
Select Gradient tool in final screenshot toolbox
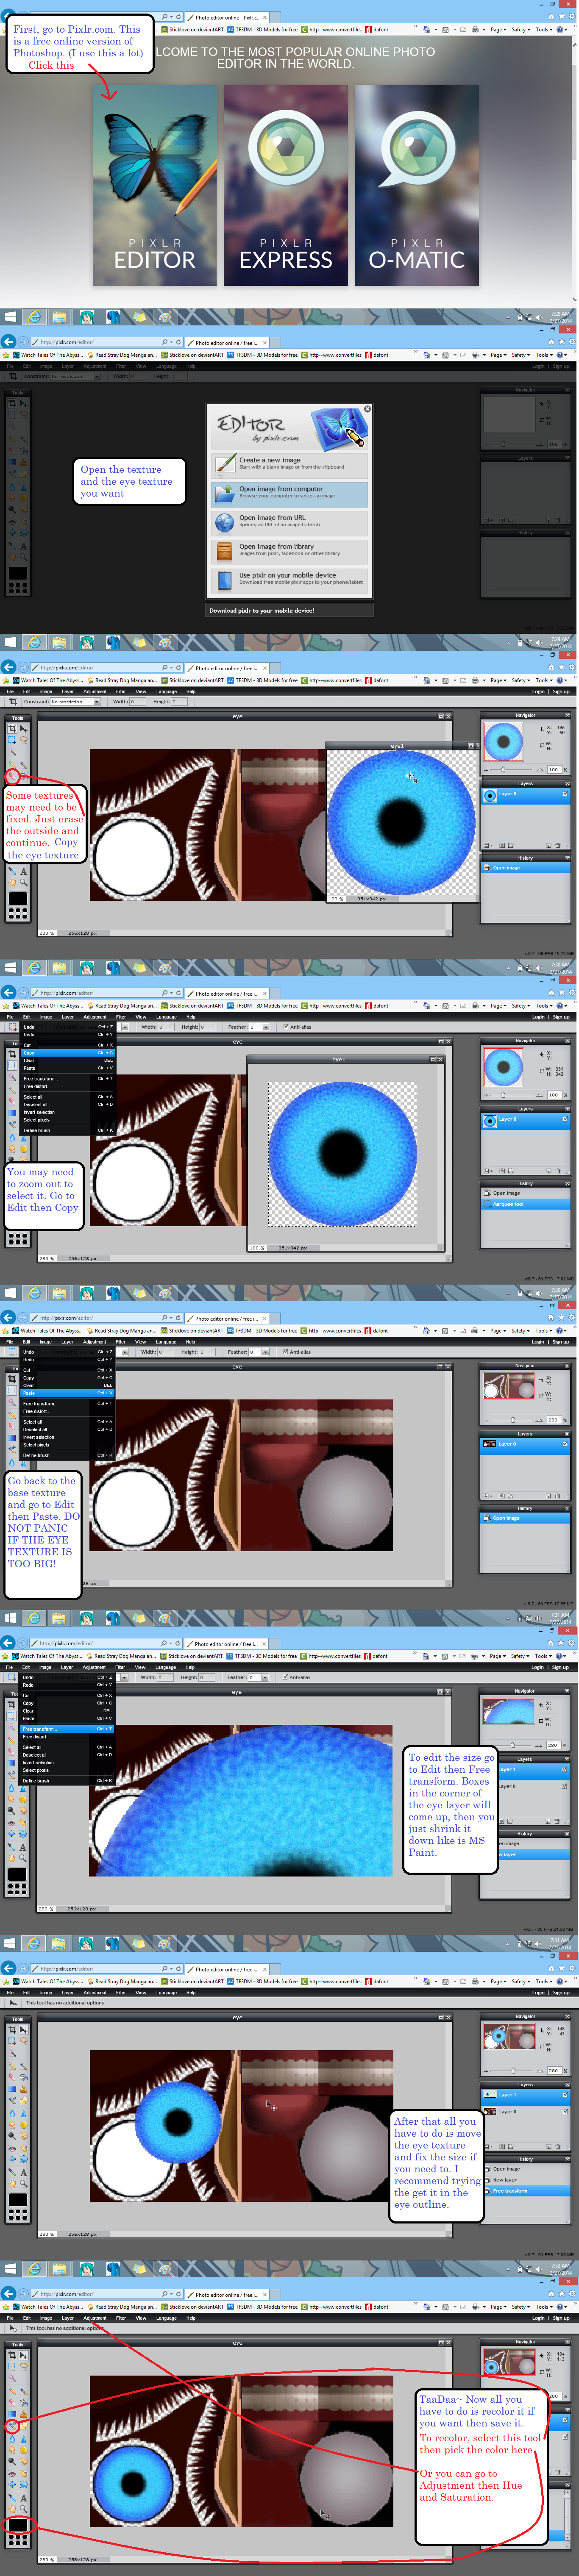[x=12, y=2415]
